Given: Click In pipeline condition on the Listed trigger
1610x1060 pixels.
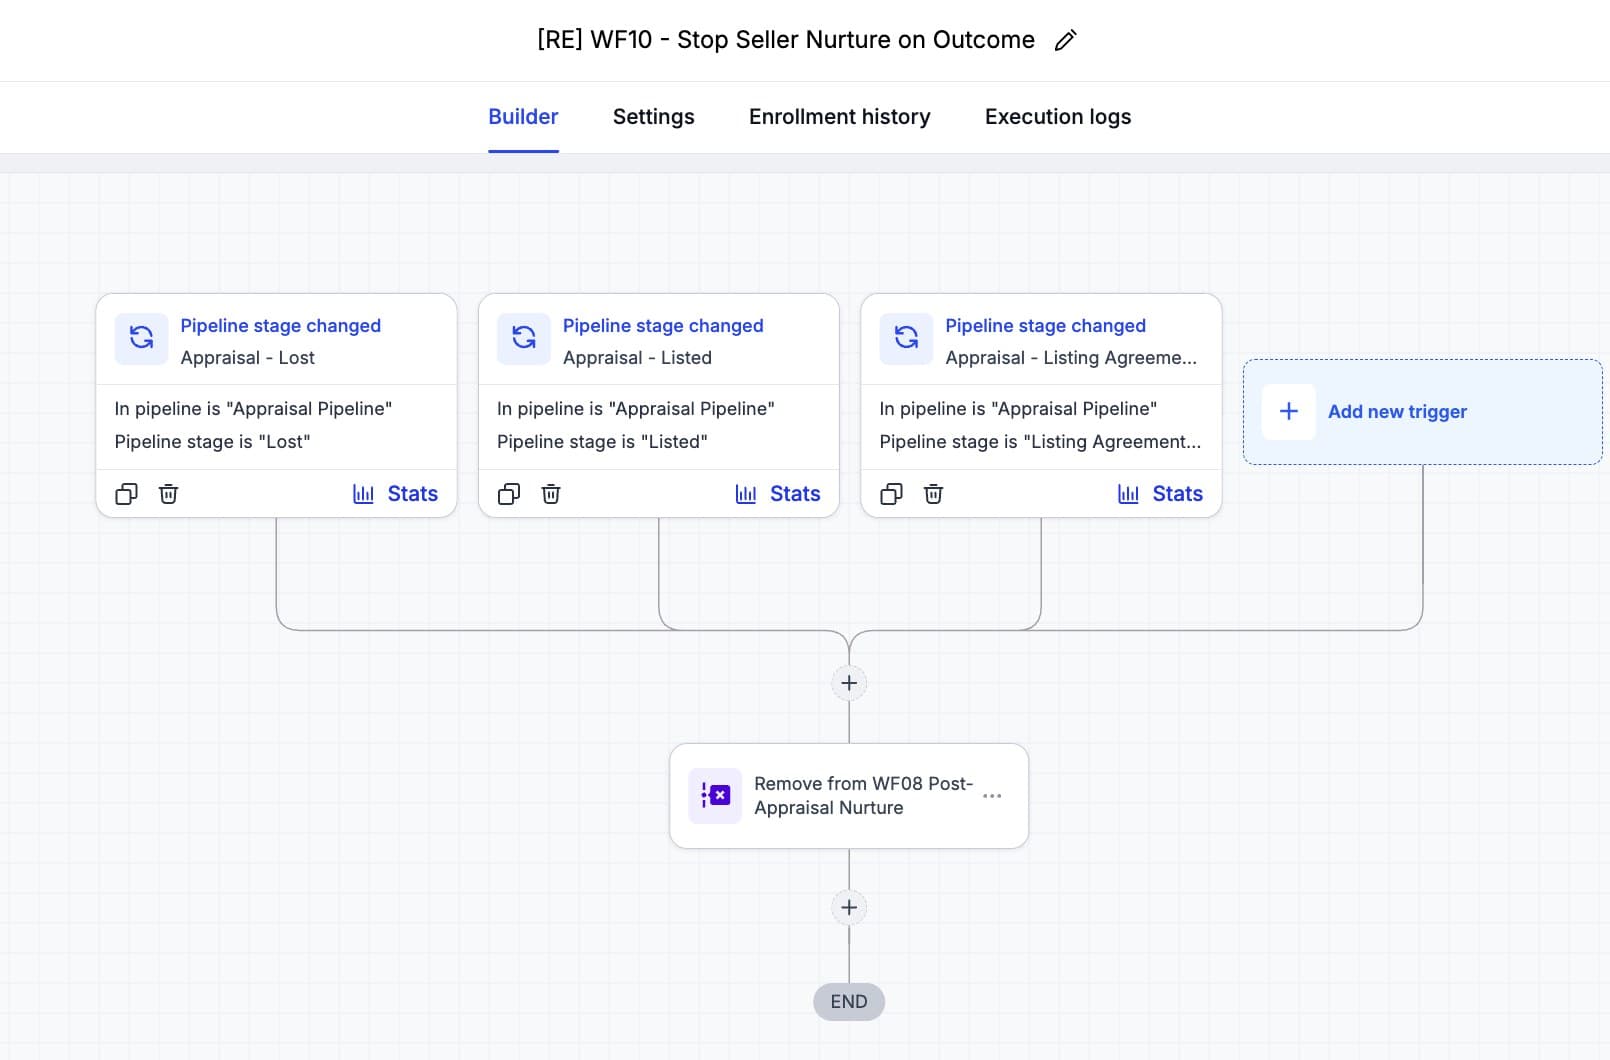Looking at the screenshot, I should [x=636, y=409].
